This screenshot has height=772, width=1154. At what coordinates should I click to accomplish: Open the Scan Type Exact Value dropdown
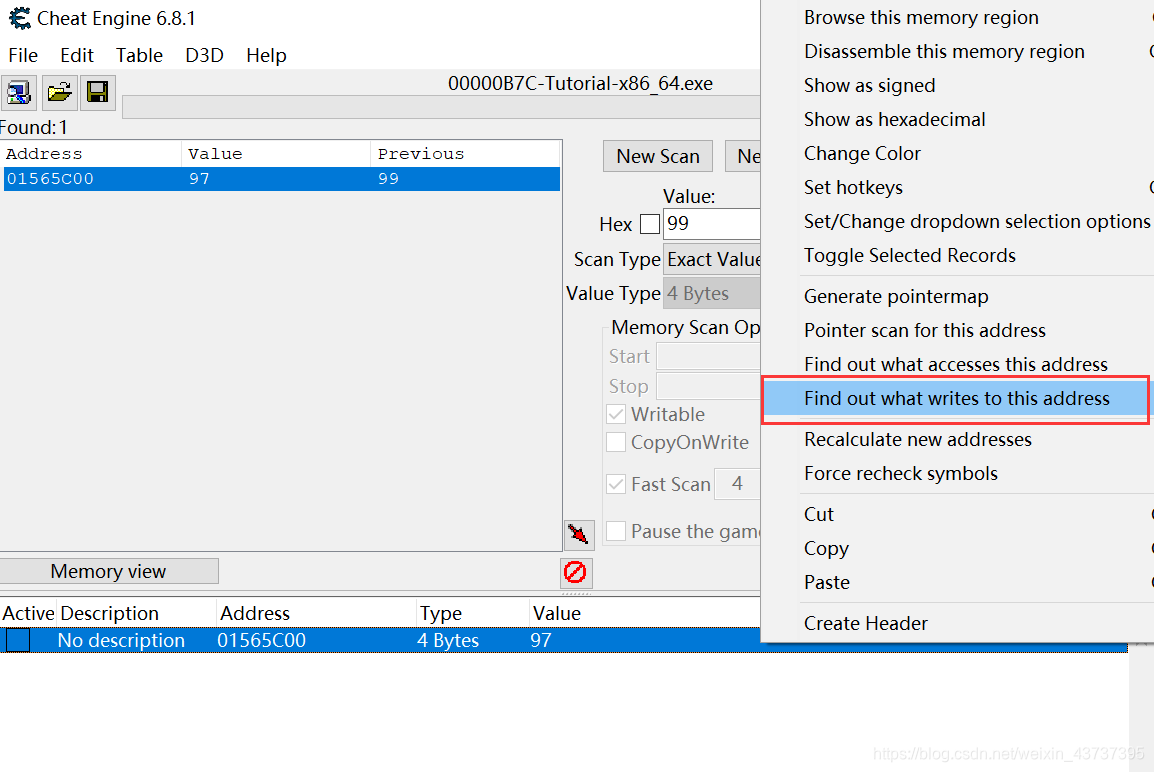coord(712,259)
